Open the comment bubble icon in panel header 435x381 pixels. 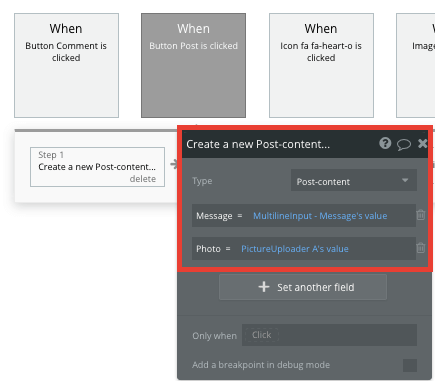tap(403, 144)
